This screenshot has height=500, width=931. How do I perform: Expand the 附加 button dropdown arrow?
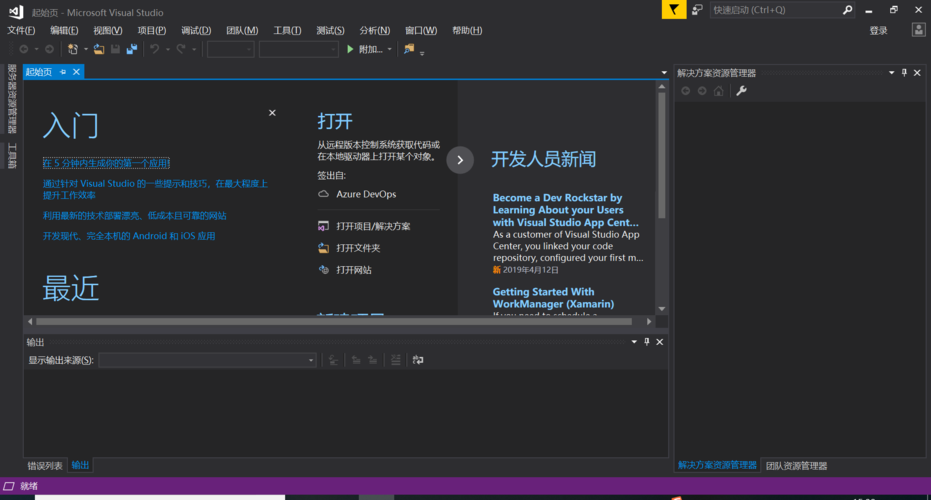click(x=390, y=49)
